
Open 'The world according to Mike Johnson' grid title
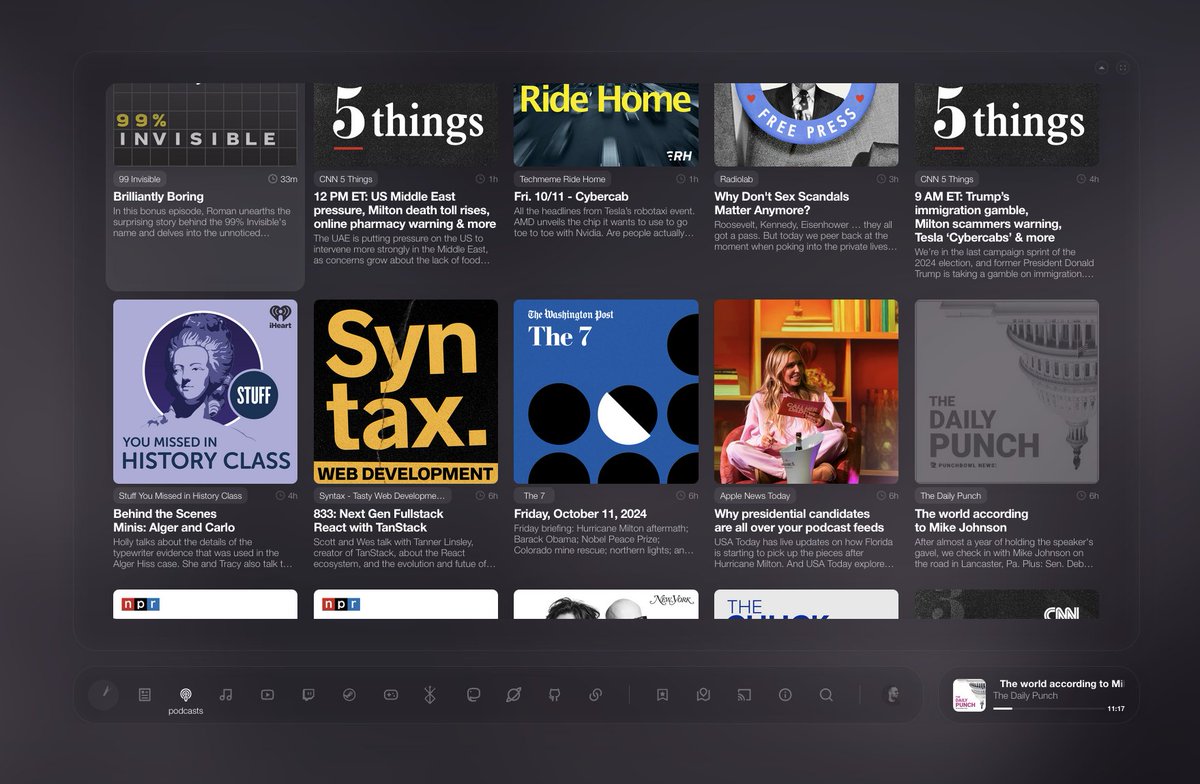971,520
